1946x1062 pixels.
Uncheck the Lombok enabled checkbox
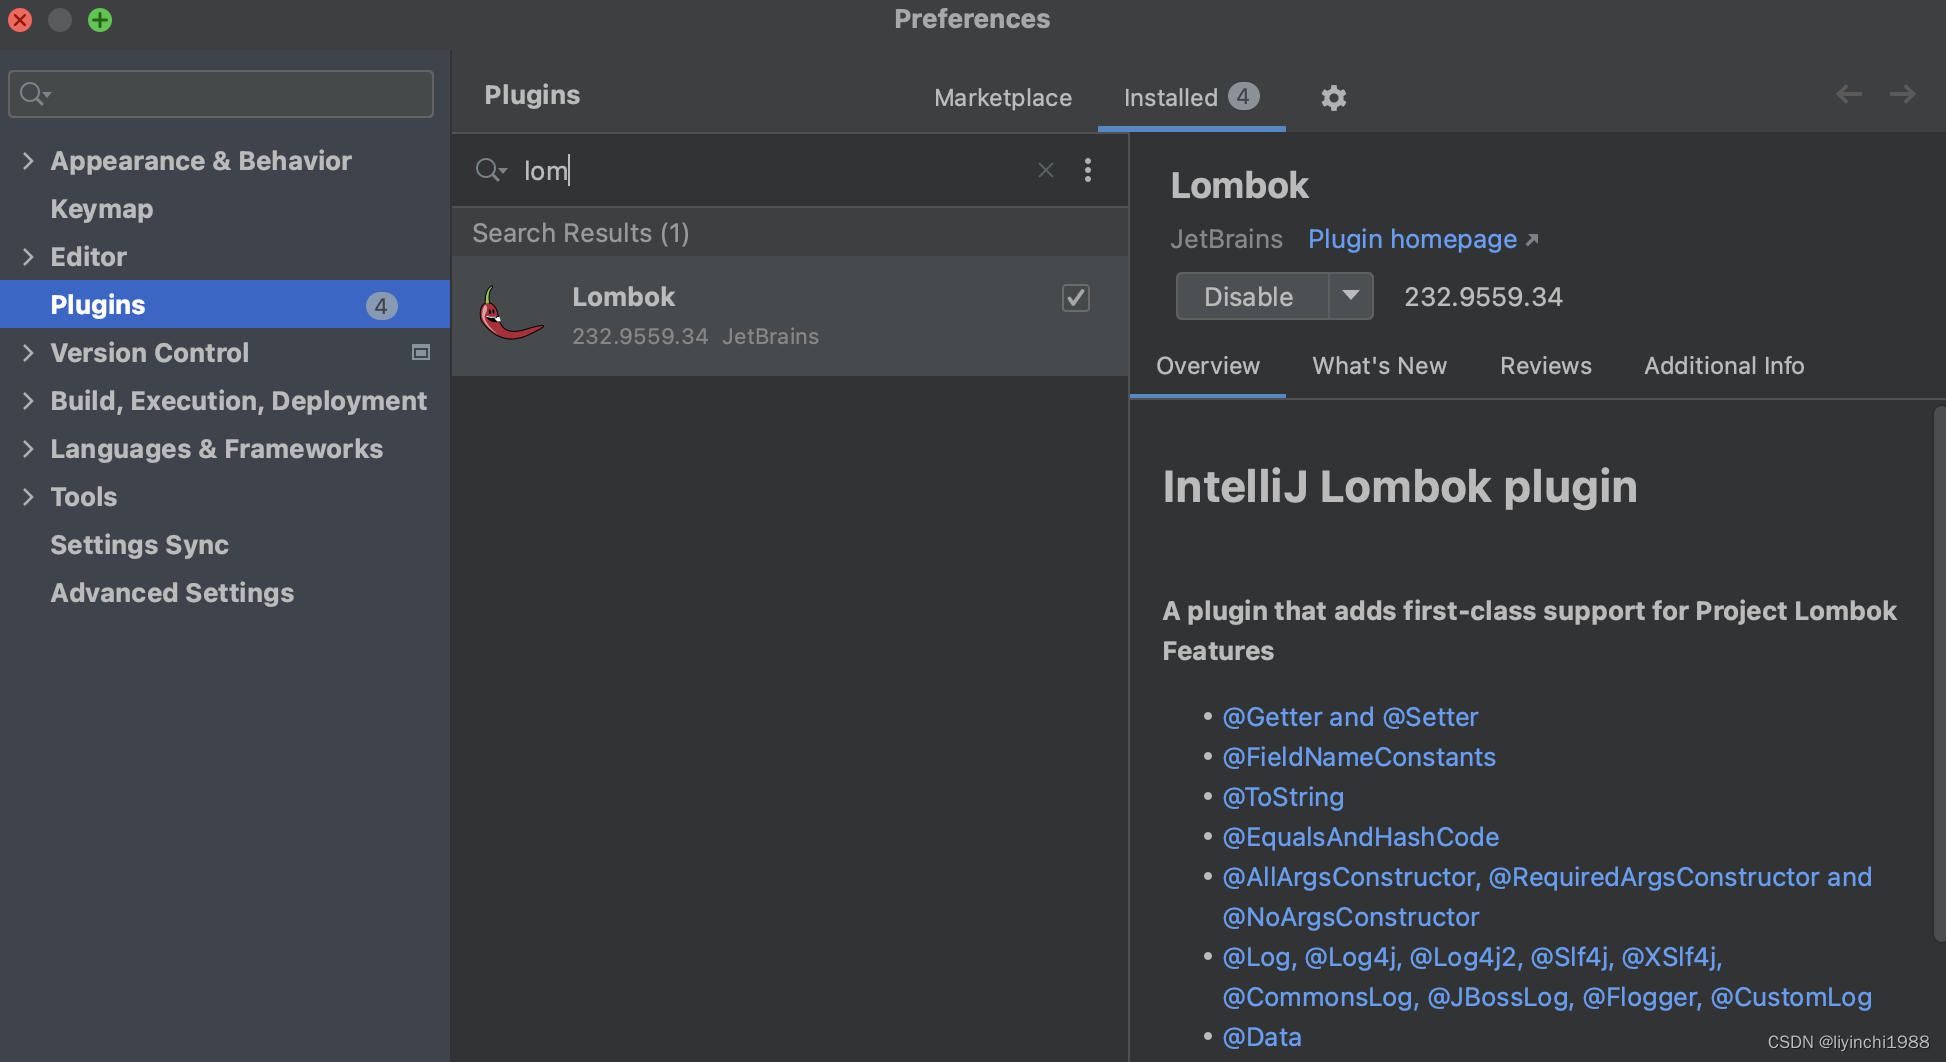[x=1075, y=298]
